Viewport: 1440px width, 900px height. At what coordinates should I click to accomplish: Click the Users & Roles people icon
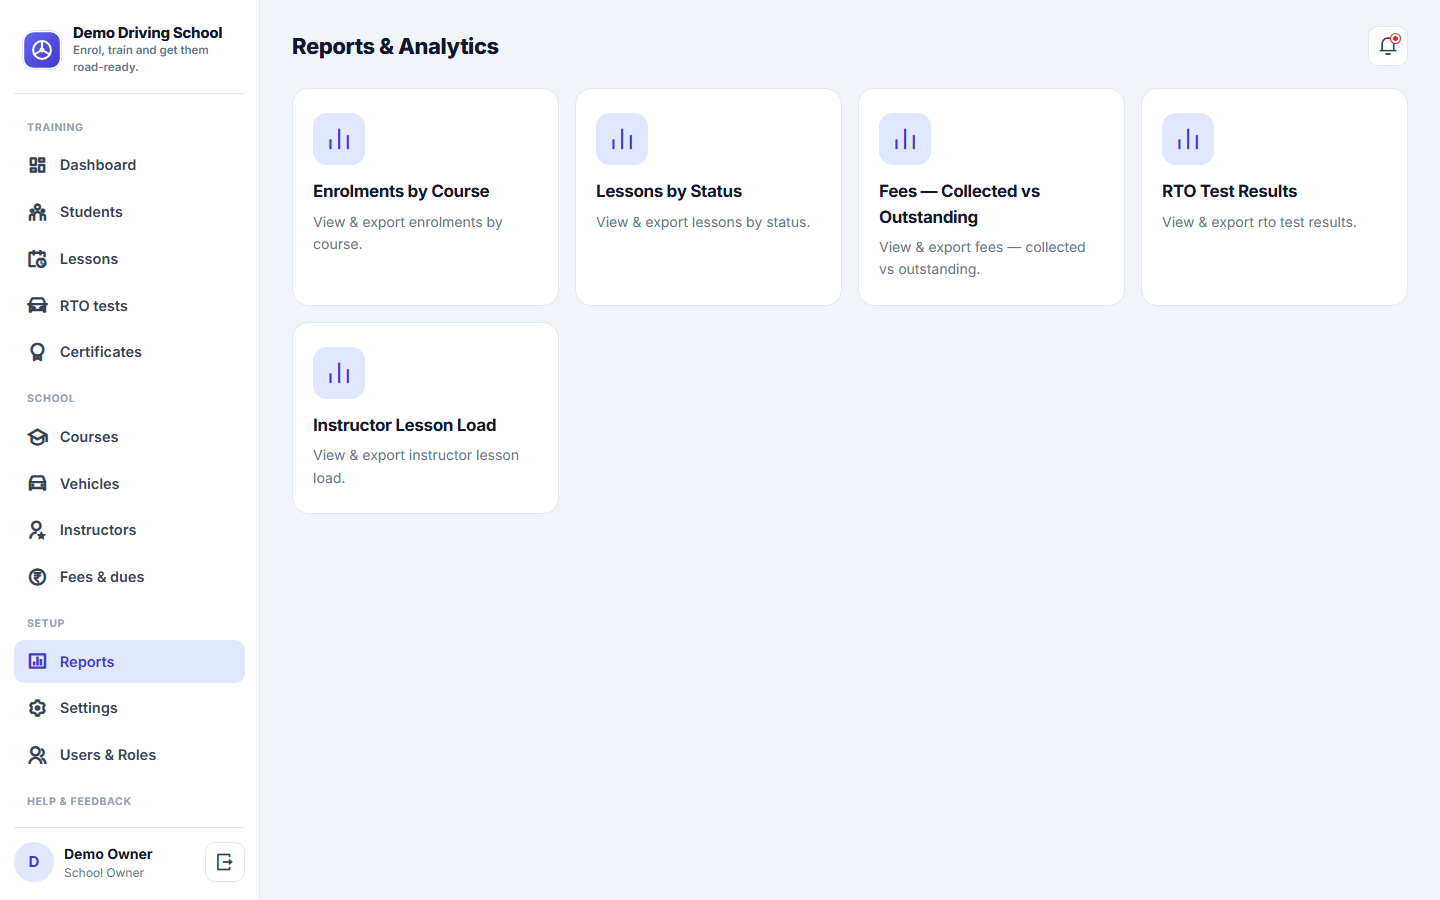[37, 755]
